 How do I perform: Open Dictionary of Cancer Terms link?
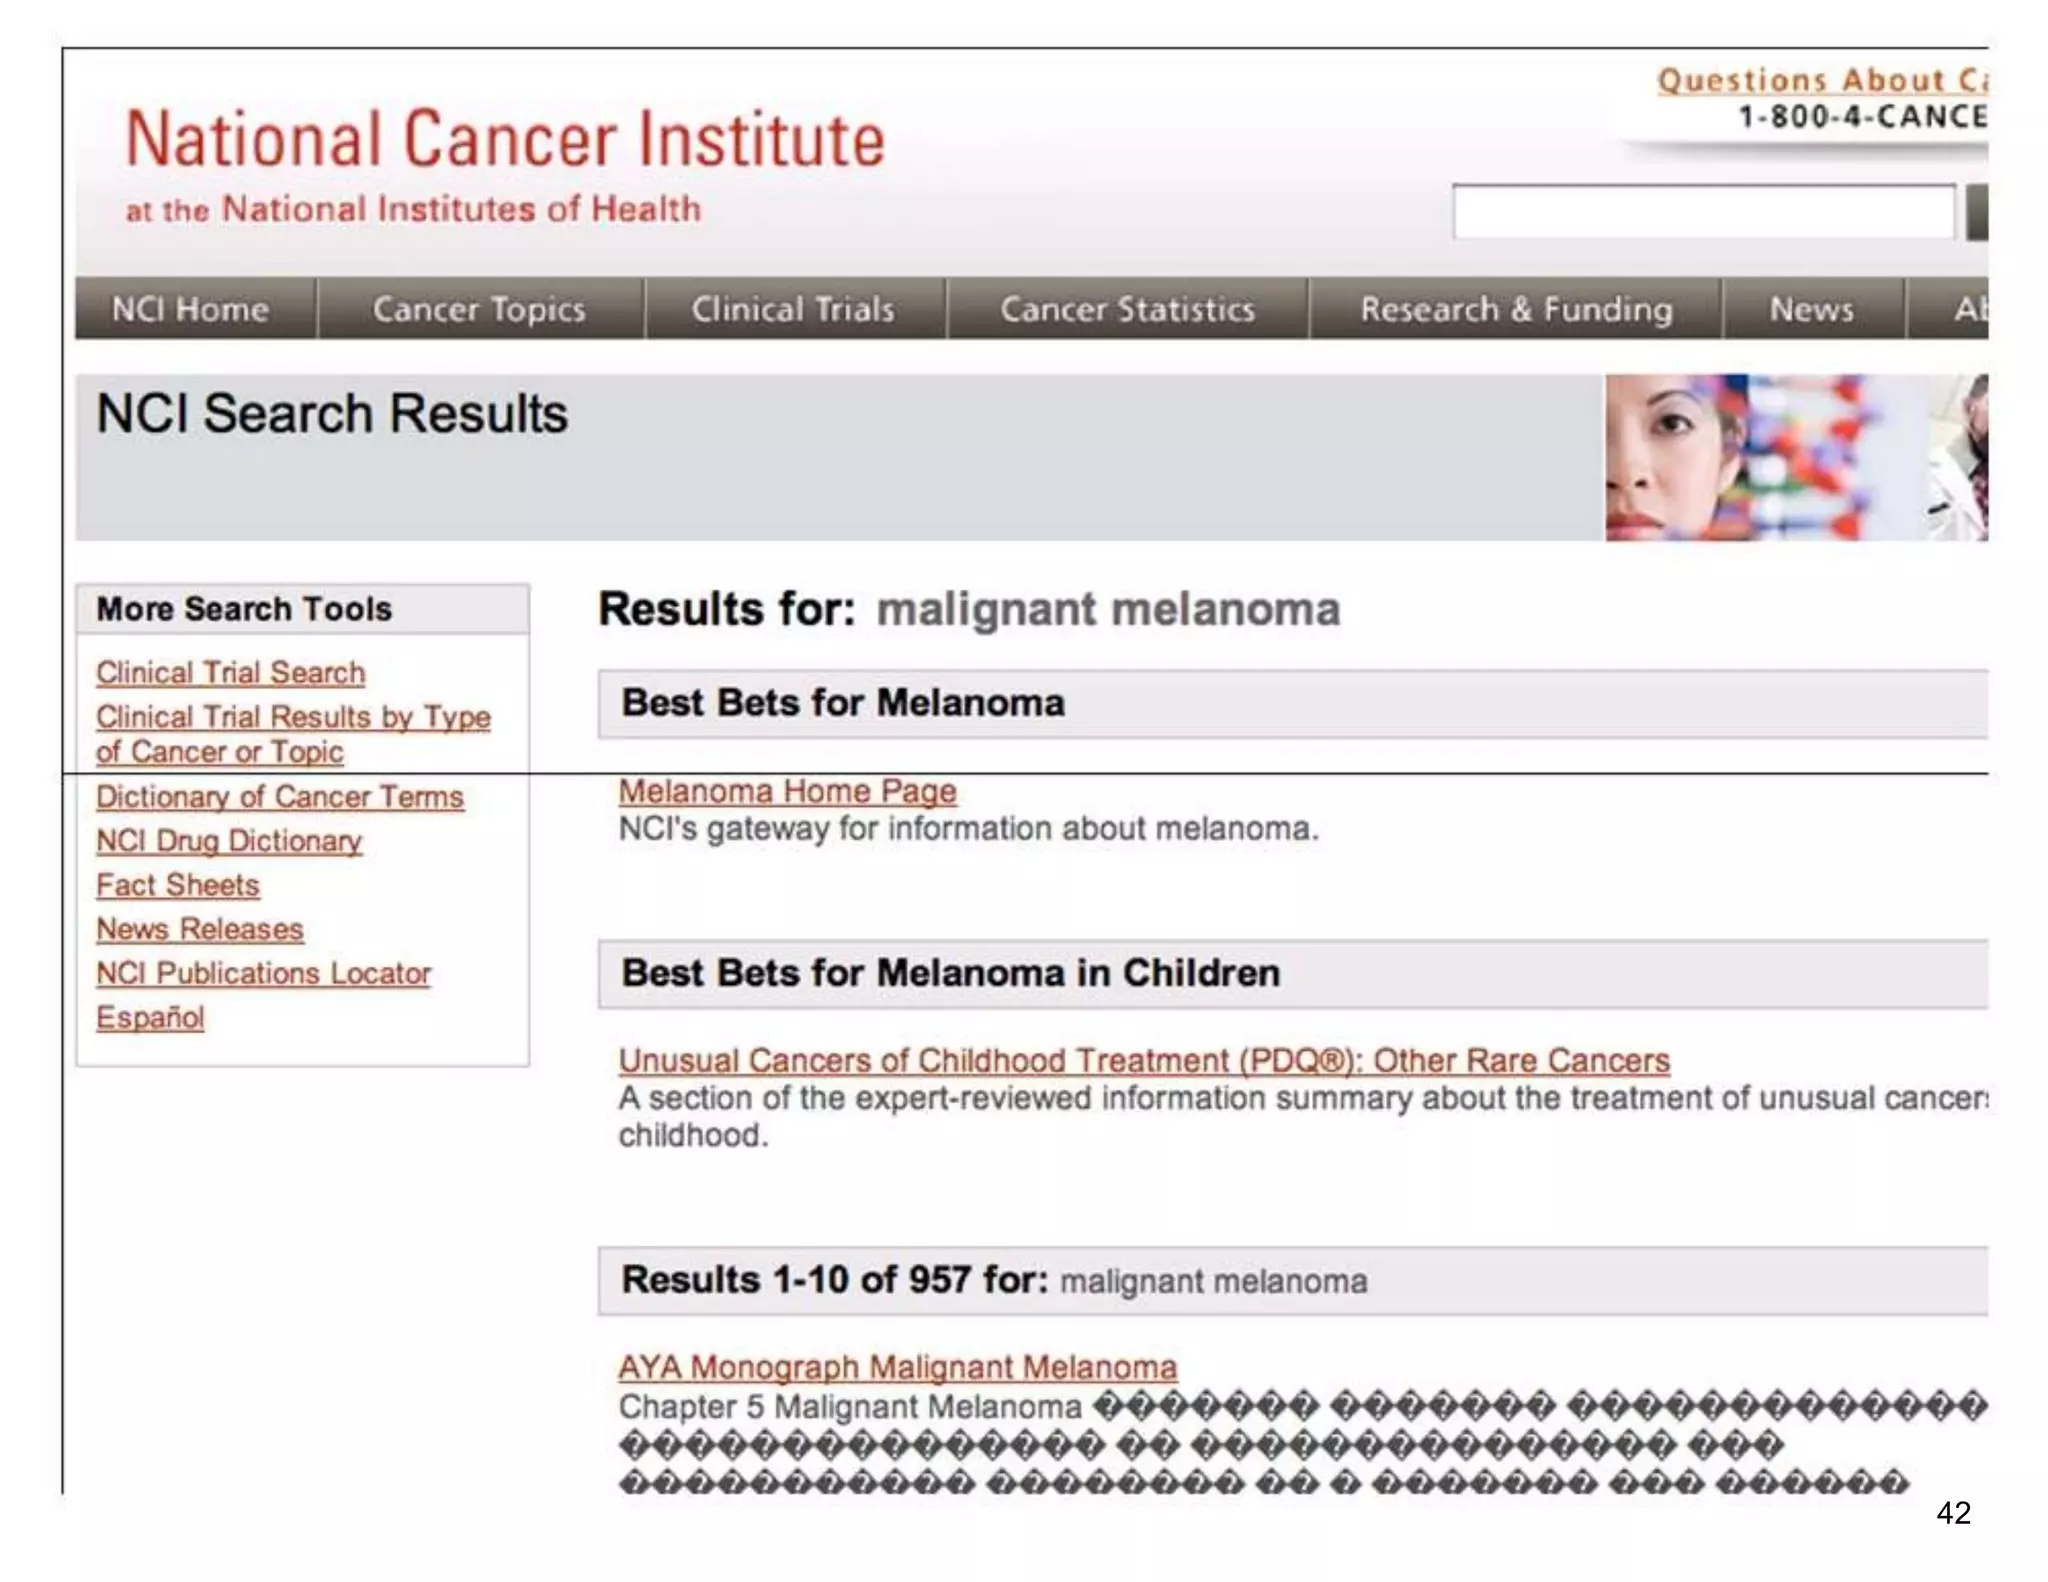[280, 797]
